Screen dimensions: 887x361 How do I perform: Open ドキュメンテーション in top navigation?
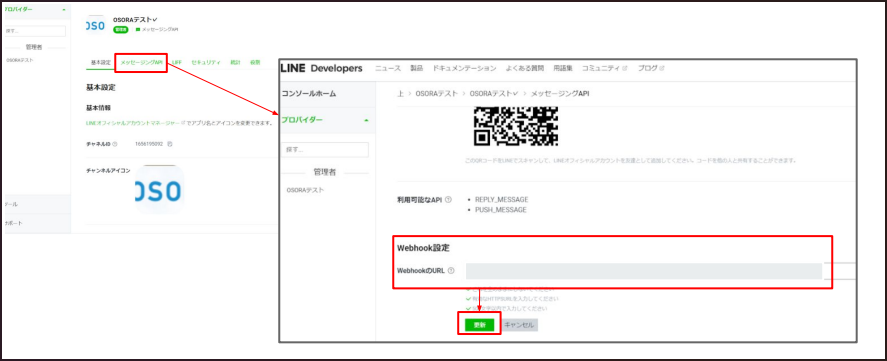click(464, 68)
